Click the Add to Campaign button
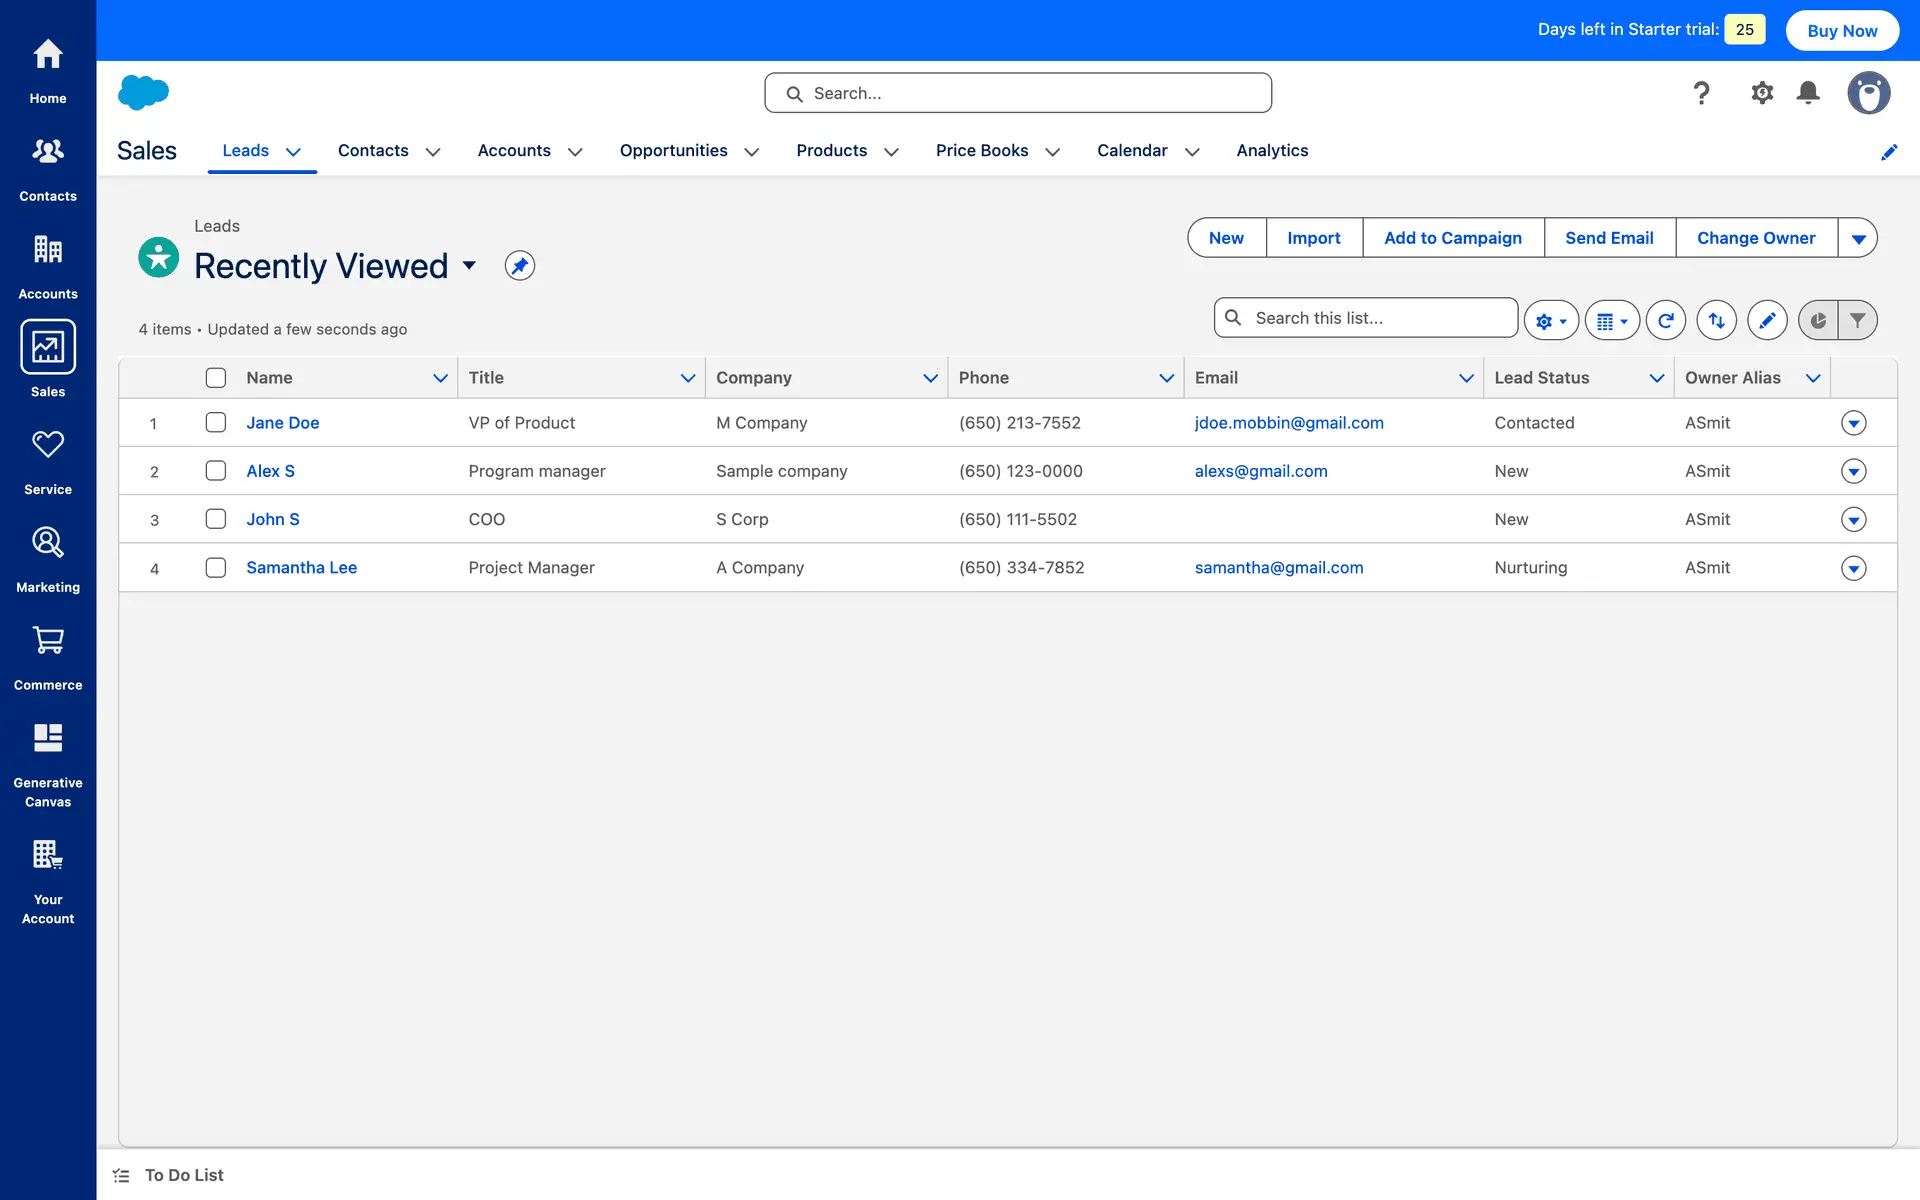This screenshot has width=1920, height=1200. [1452, 238]
